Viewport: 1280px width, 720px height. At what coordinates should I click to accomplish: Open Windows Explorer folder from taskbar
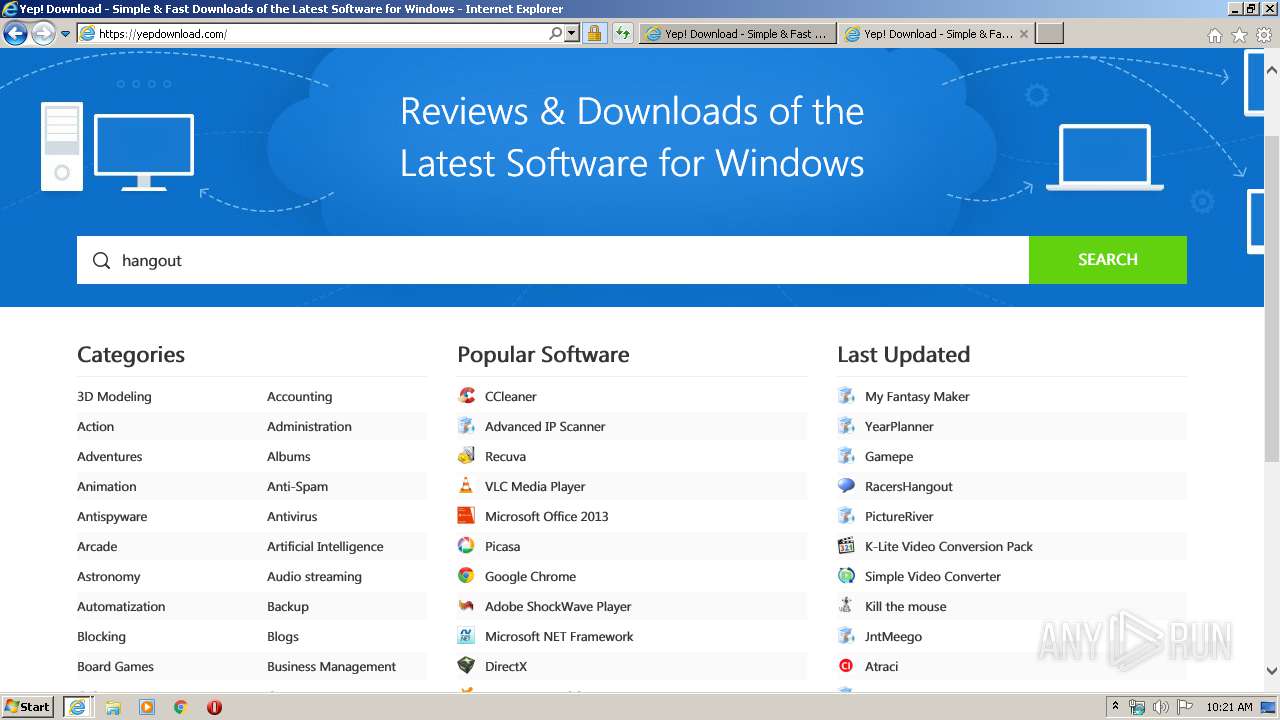[113, 707]
